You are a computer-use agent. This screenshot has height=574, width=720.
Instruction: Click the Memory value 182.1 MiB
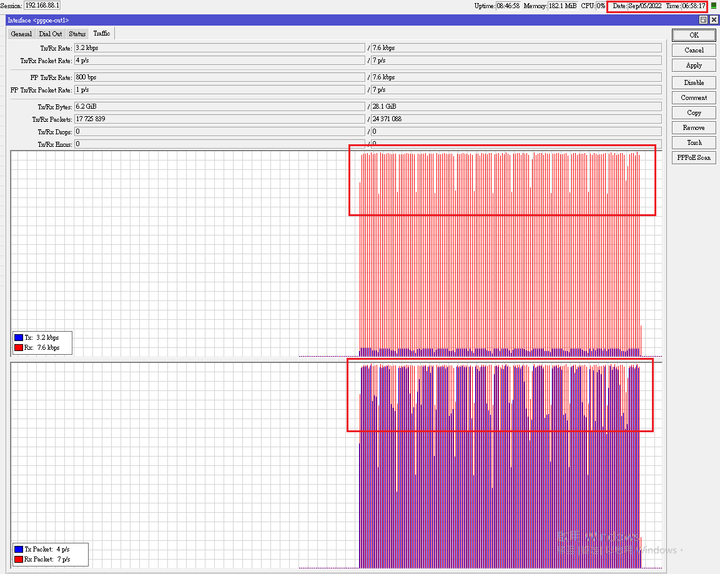tap(562, 6)
